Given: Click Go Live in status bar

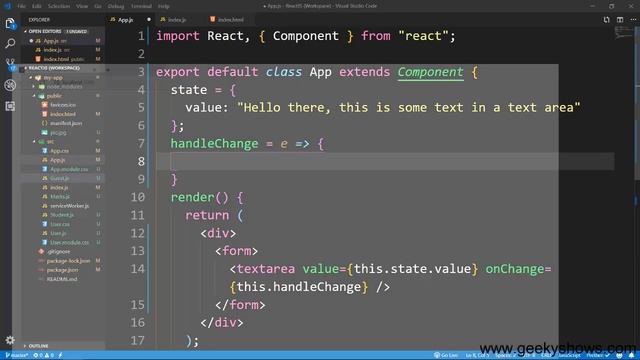Looking at the screenshot, I should pyautogui.click(x=446, y=356).
